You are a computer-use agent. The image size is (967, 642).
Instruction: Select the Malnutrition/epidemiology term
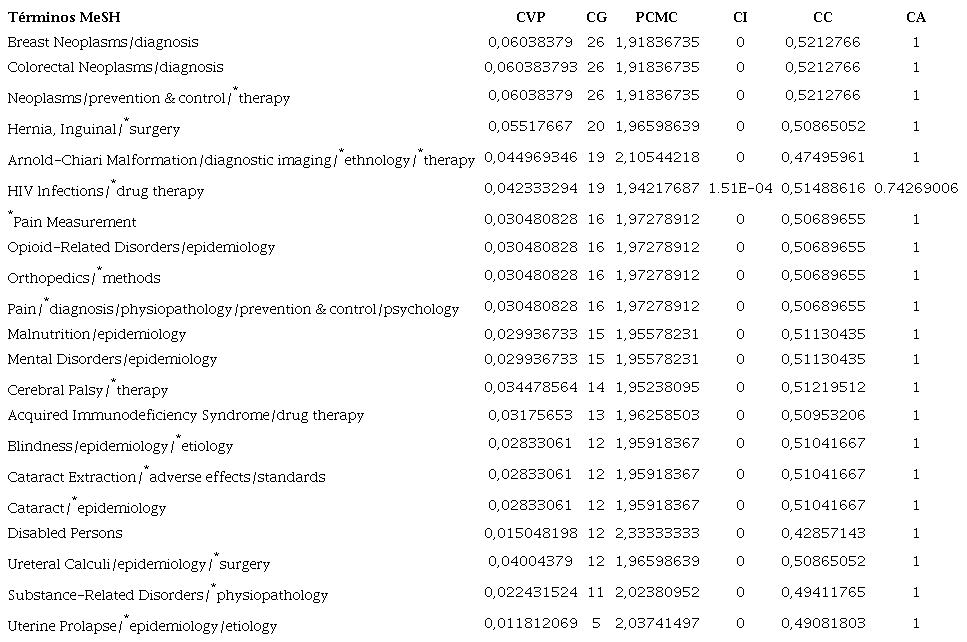[x=97, y=334]
